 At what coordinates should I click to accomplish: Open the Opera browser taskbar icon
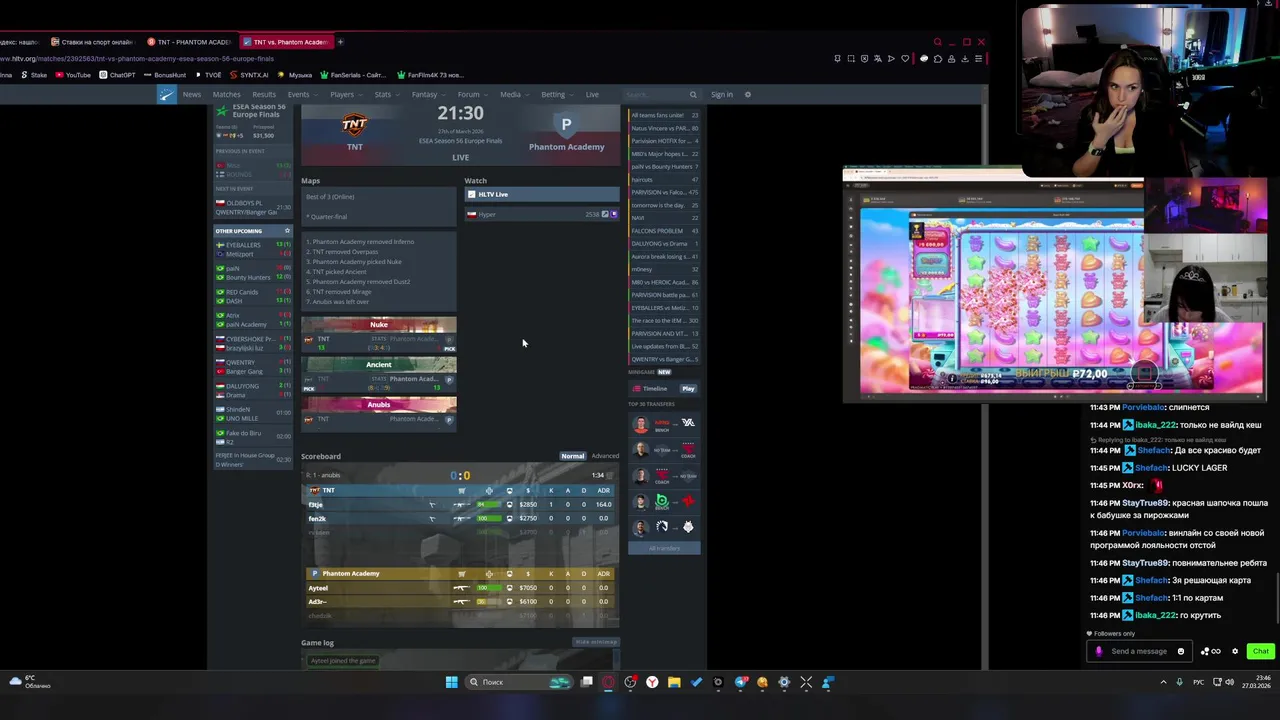608,682
